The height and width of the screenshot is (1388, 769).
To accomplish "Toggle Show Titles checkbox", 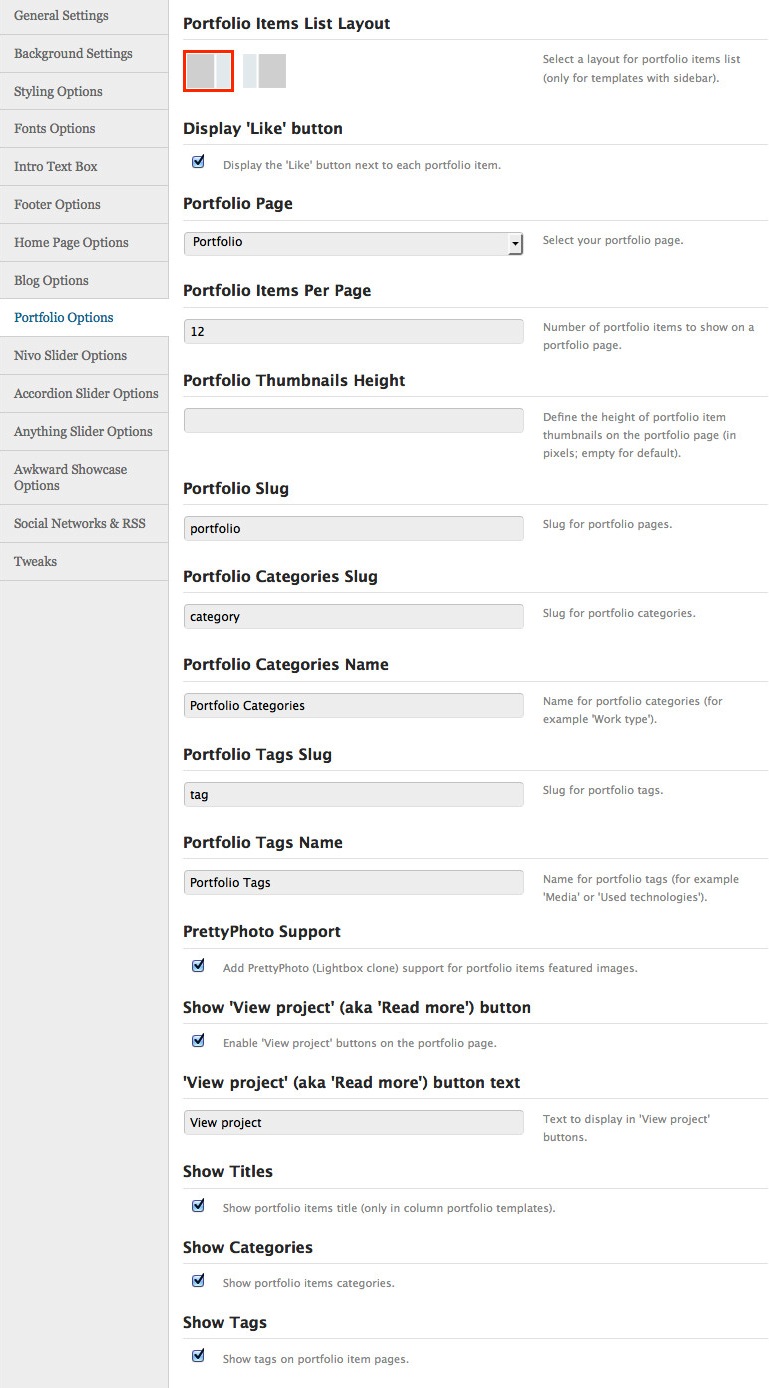I will coord(198,1206).
